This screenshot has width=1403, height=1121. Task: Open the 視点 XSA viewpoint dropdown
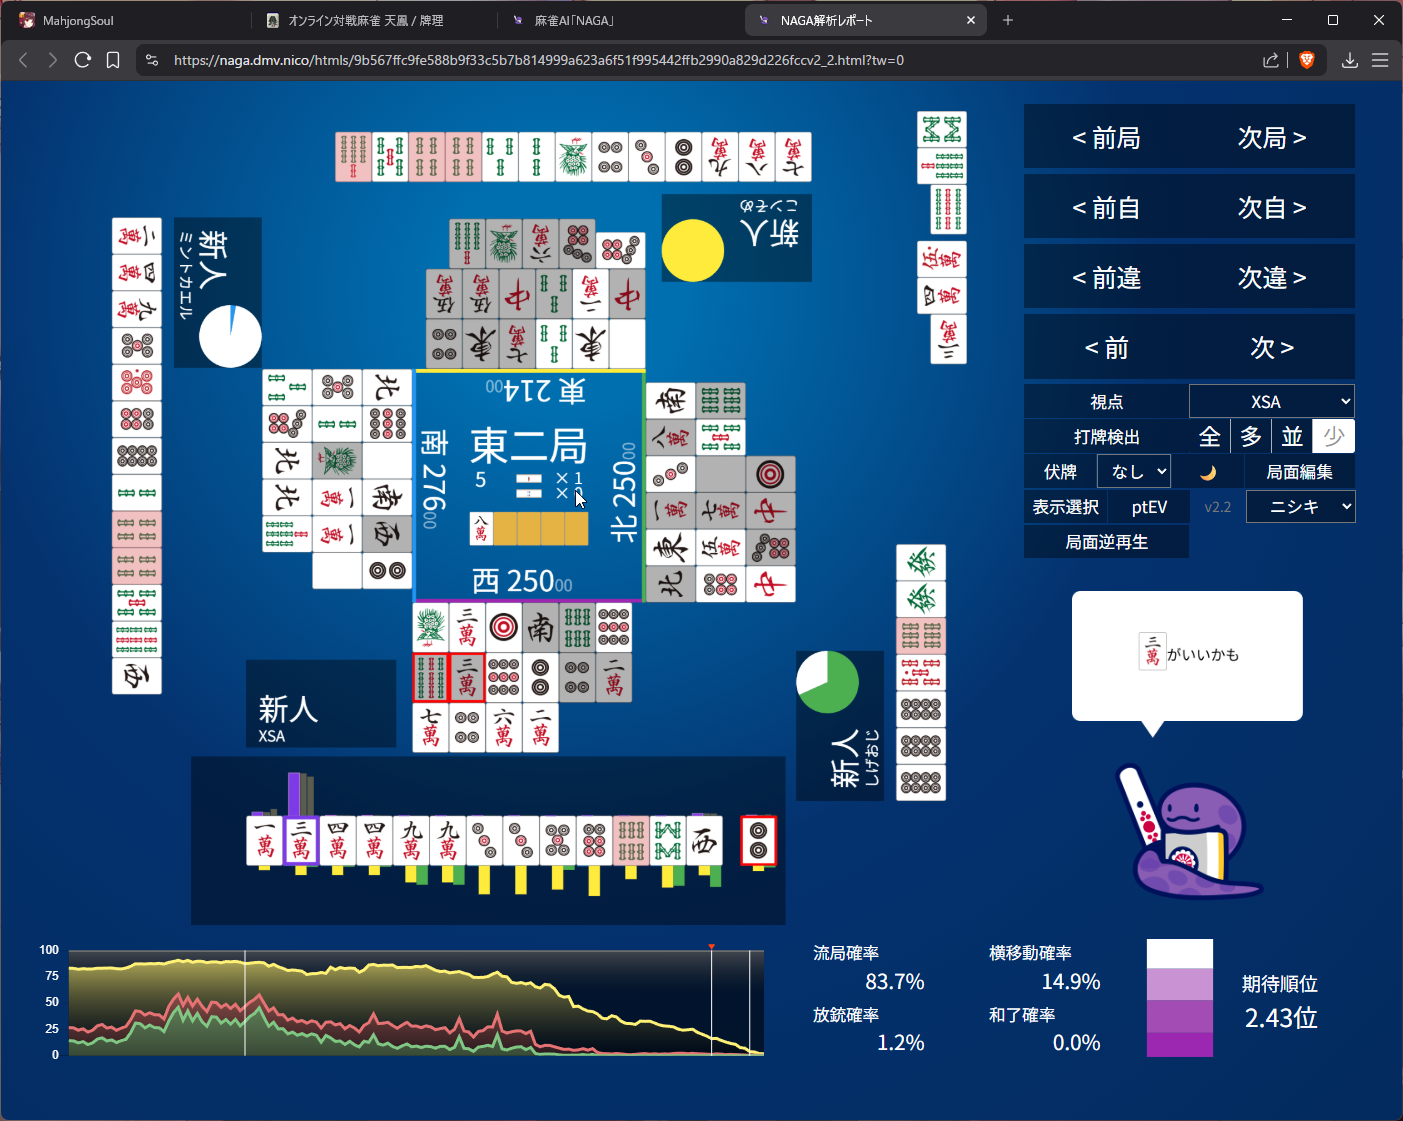click(1271, 402)
